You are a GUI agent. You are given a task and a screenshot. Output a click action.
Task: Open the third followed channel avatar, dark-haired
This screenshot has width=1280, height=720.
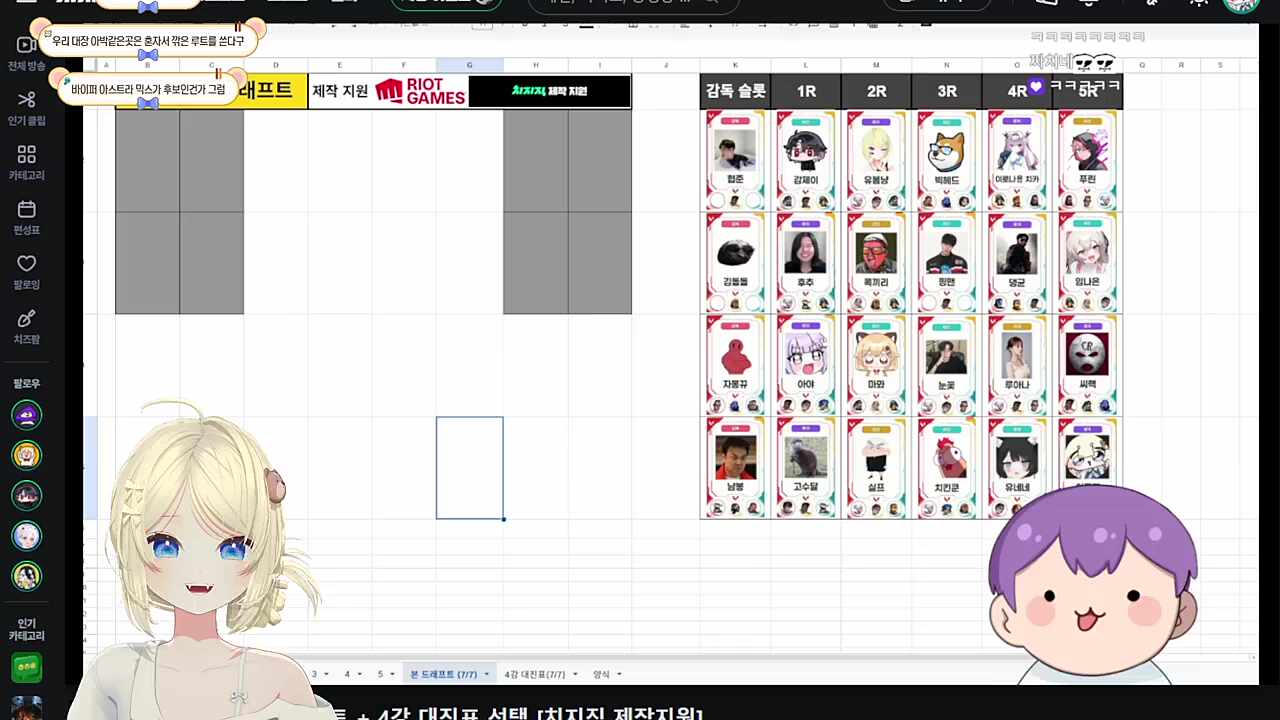coord(26,495)
